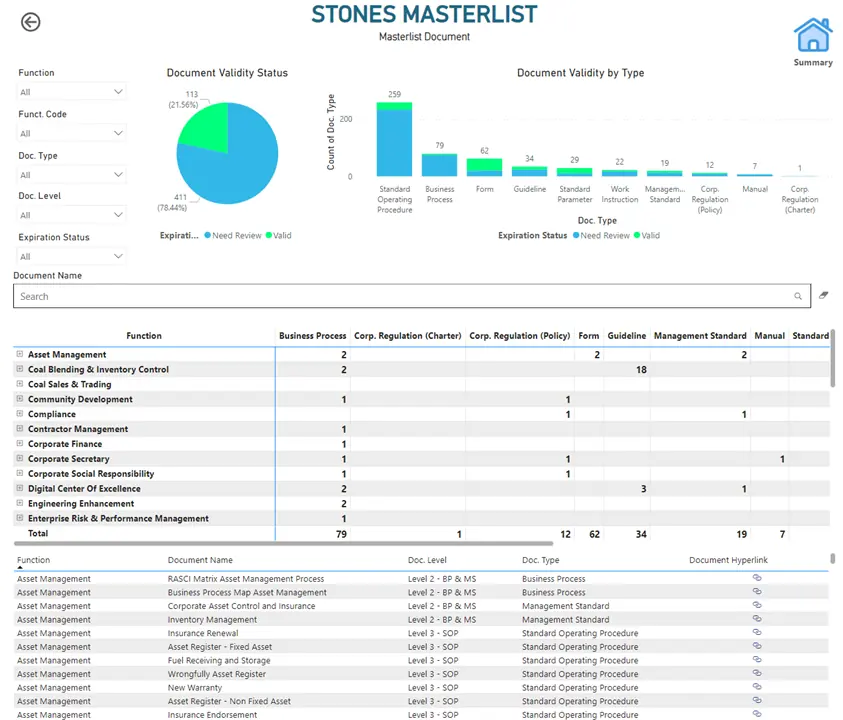
Task: Click the matrix horizontal scrollbar
Action: click(283, 543)
